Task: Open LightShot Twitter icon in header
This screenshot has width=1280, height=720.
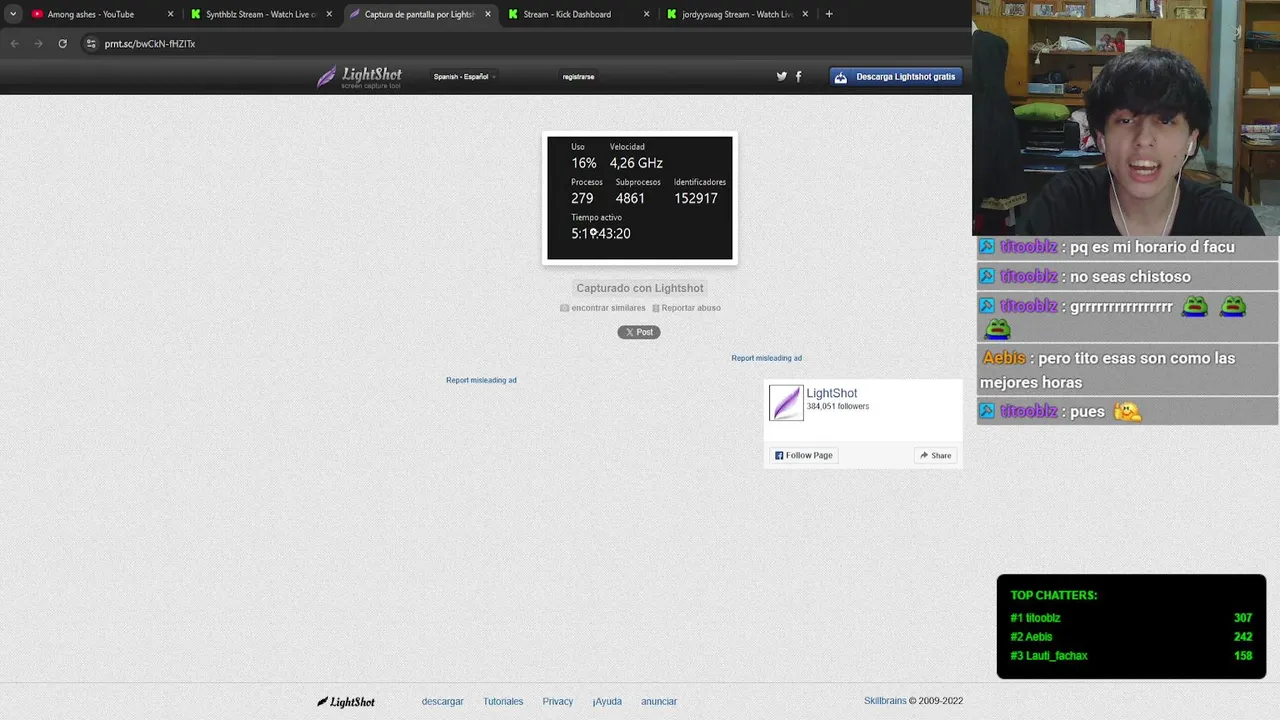Action: click(782, 76)
